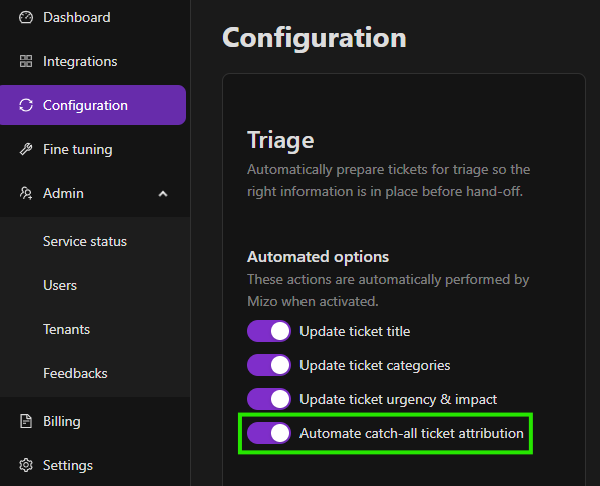Viewport: 600px width, 486px height.
Task: Click the Settings gear icon
Action: click(x=26, y=465)
